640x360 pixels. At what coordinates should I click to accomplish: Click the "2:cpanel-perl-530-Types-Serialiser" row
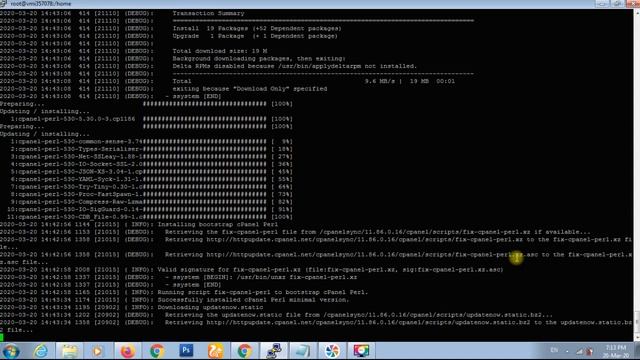click(152, 149)
